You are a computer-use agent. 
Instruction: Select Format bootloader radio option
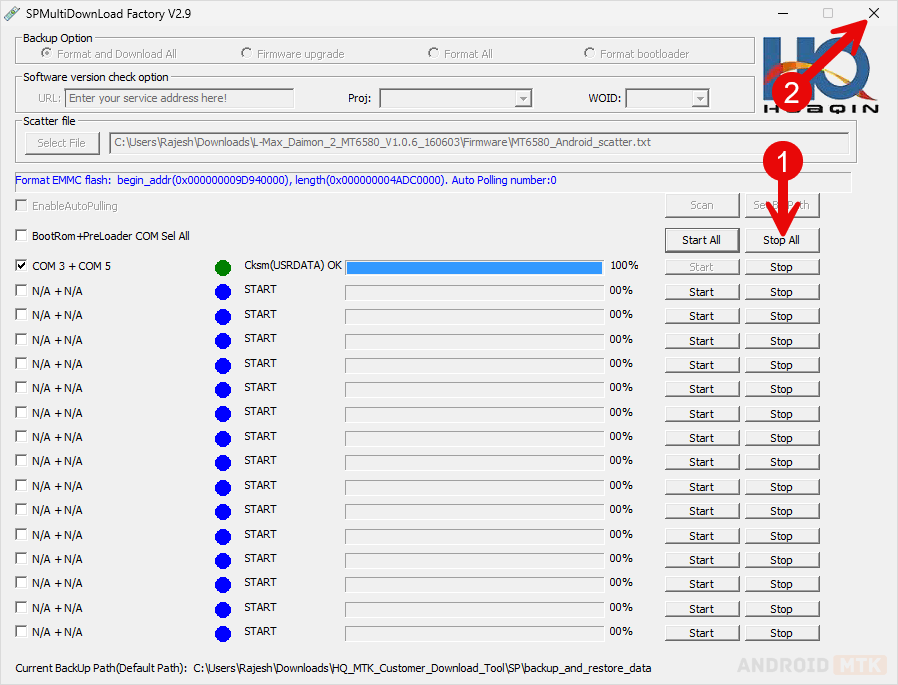[x=590, y=53]
